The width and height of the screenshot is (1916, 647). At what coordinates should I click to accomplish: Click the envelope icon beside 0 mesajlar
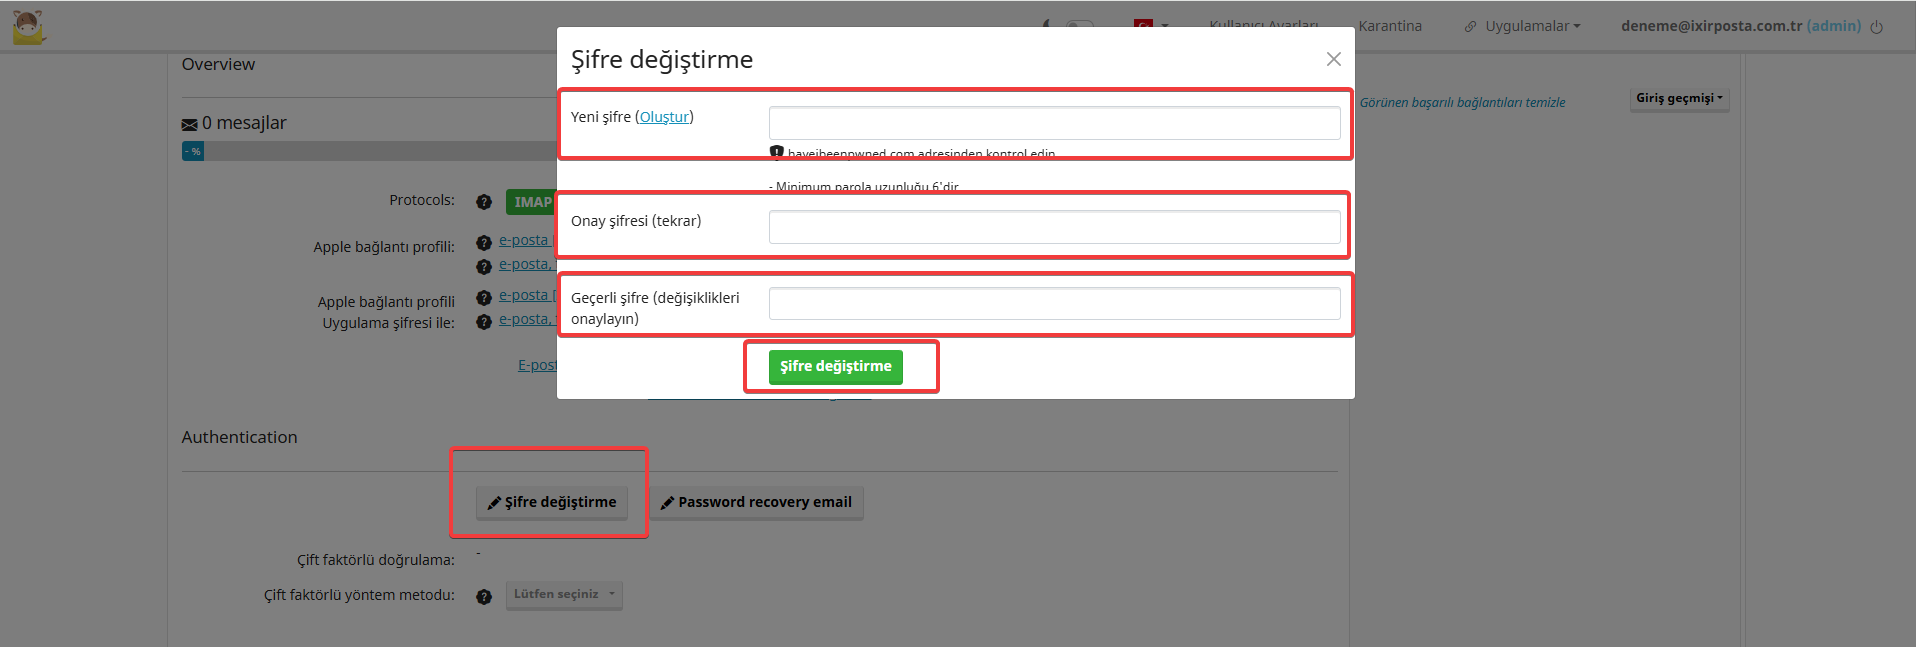189,125
